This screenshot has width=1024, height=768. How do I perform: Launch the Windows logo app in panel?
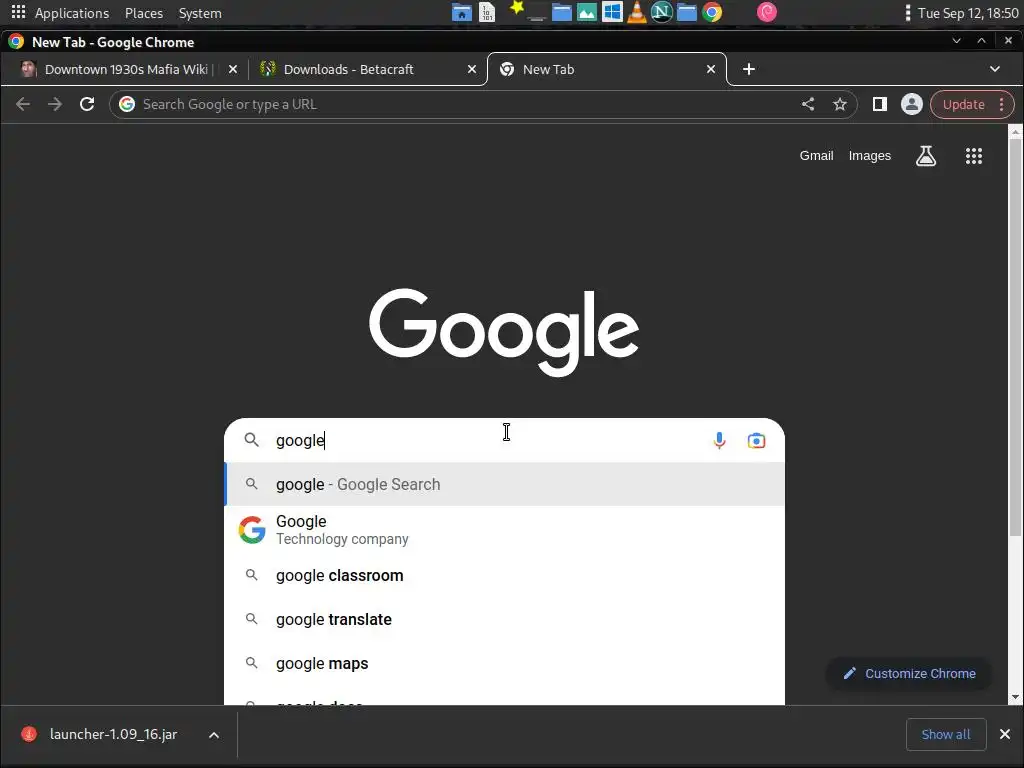pyautogui.click(x=612, y=12)
